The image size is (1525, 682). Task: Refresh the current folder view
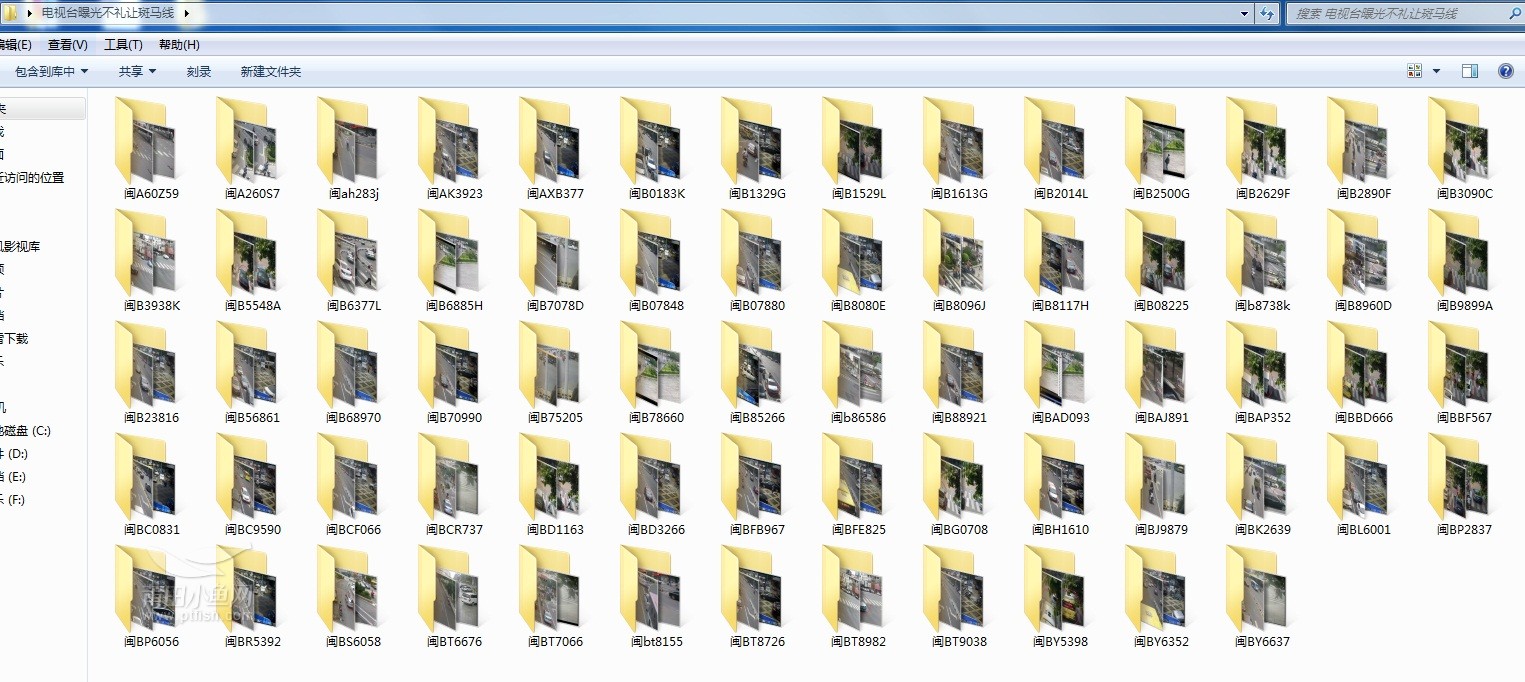point(1268,14)
